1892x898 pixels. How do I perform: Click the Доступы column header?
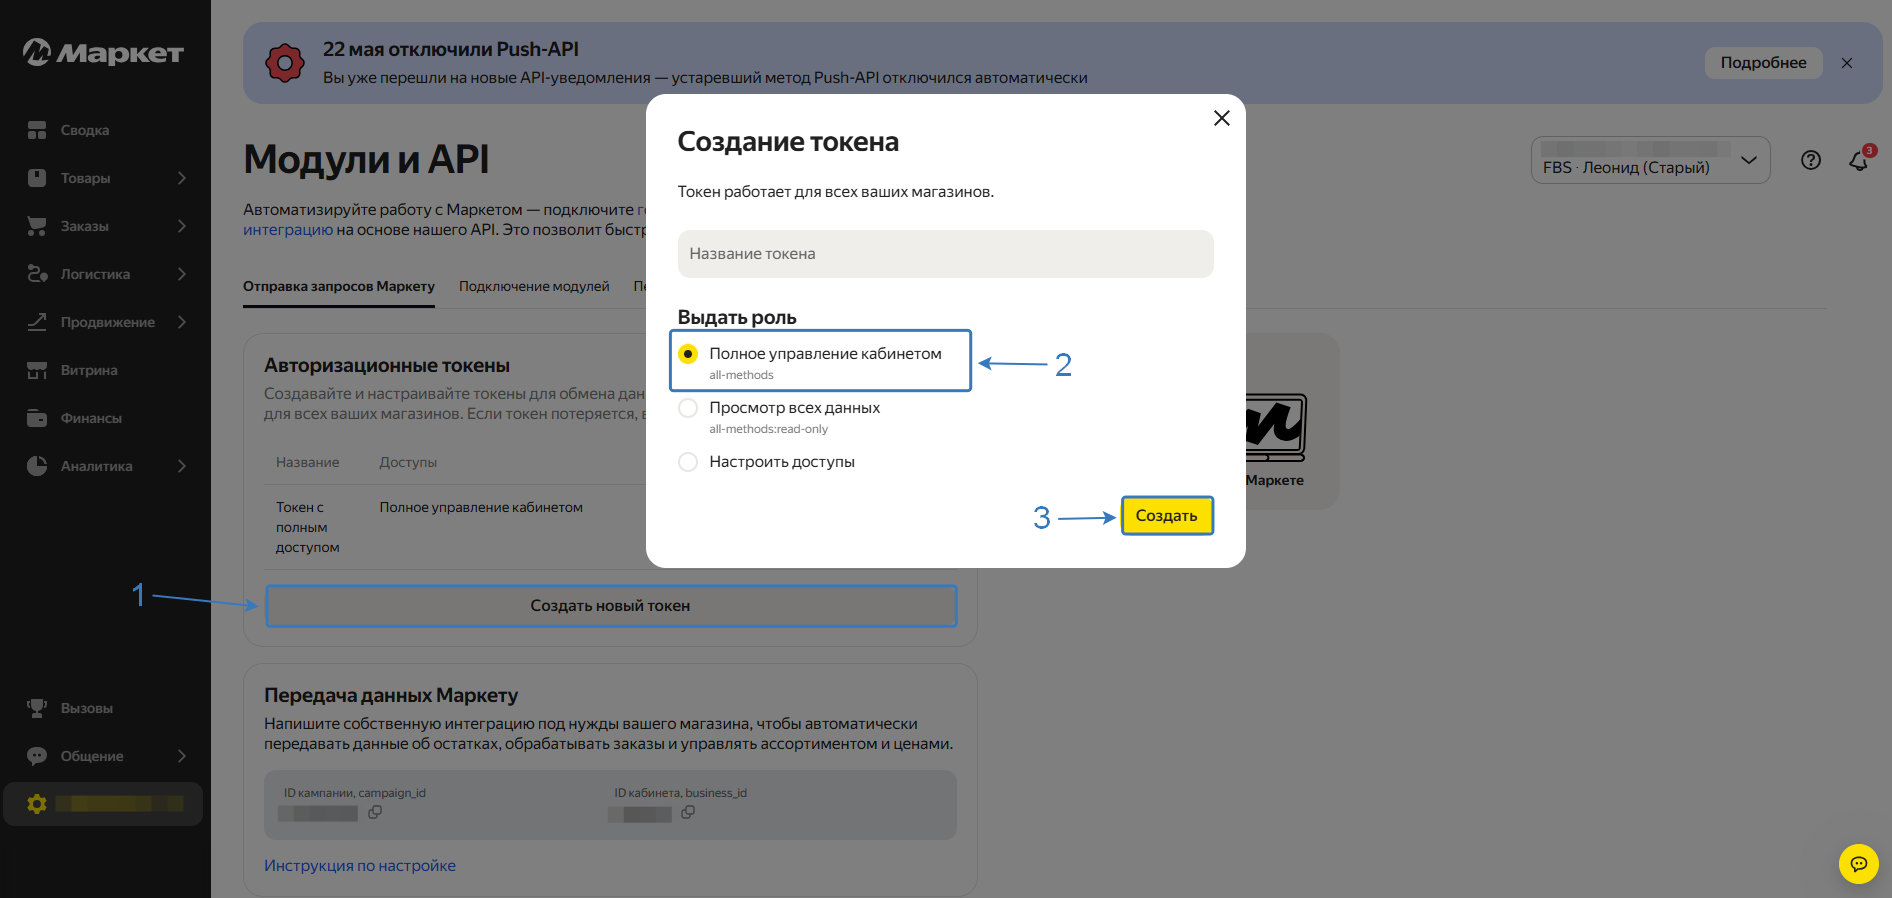tap(408, 462)
